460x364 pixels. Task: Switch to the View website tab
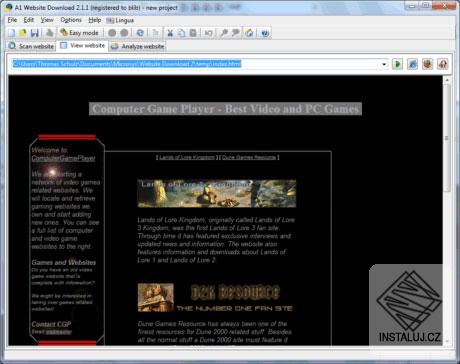pyautogui.click(x=83, y=46)
